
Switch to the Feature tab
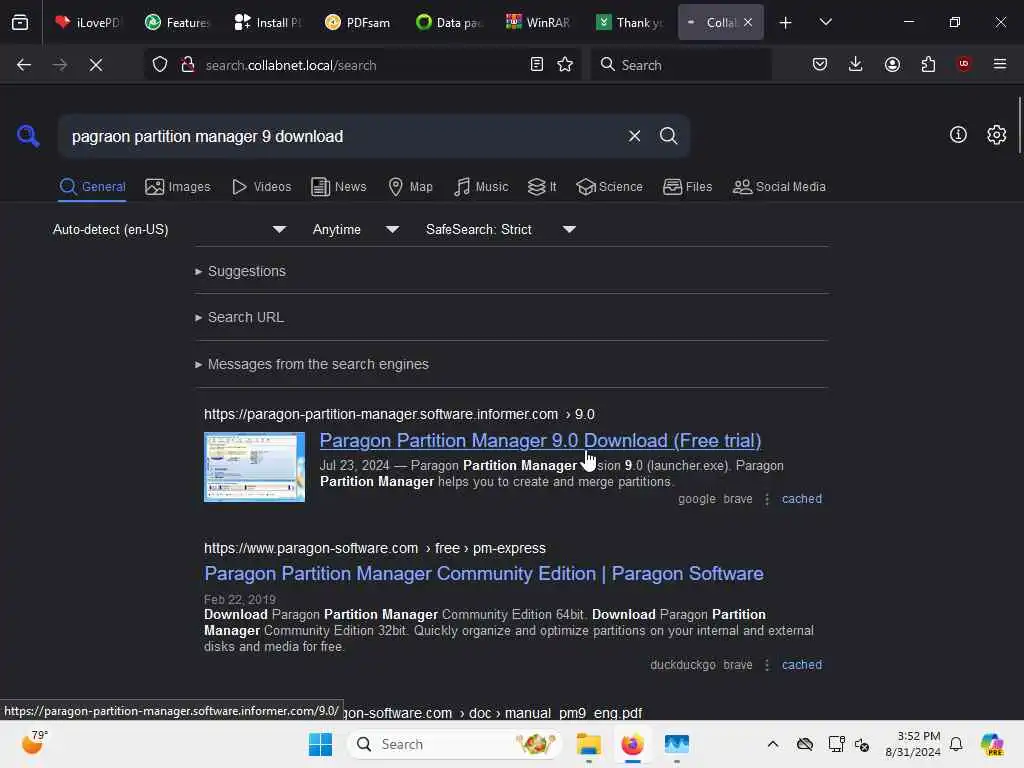tap(178, 22)
